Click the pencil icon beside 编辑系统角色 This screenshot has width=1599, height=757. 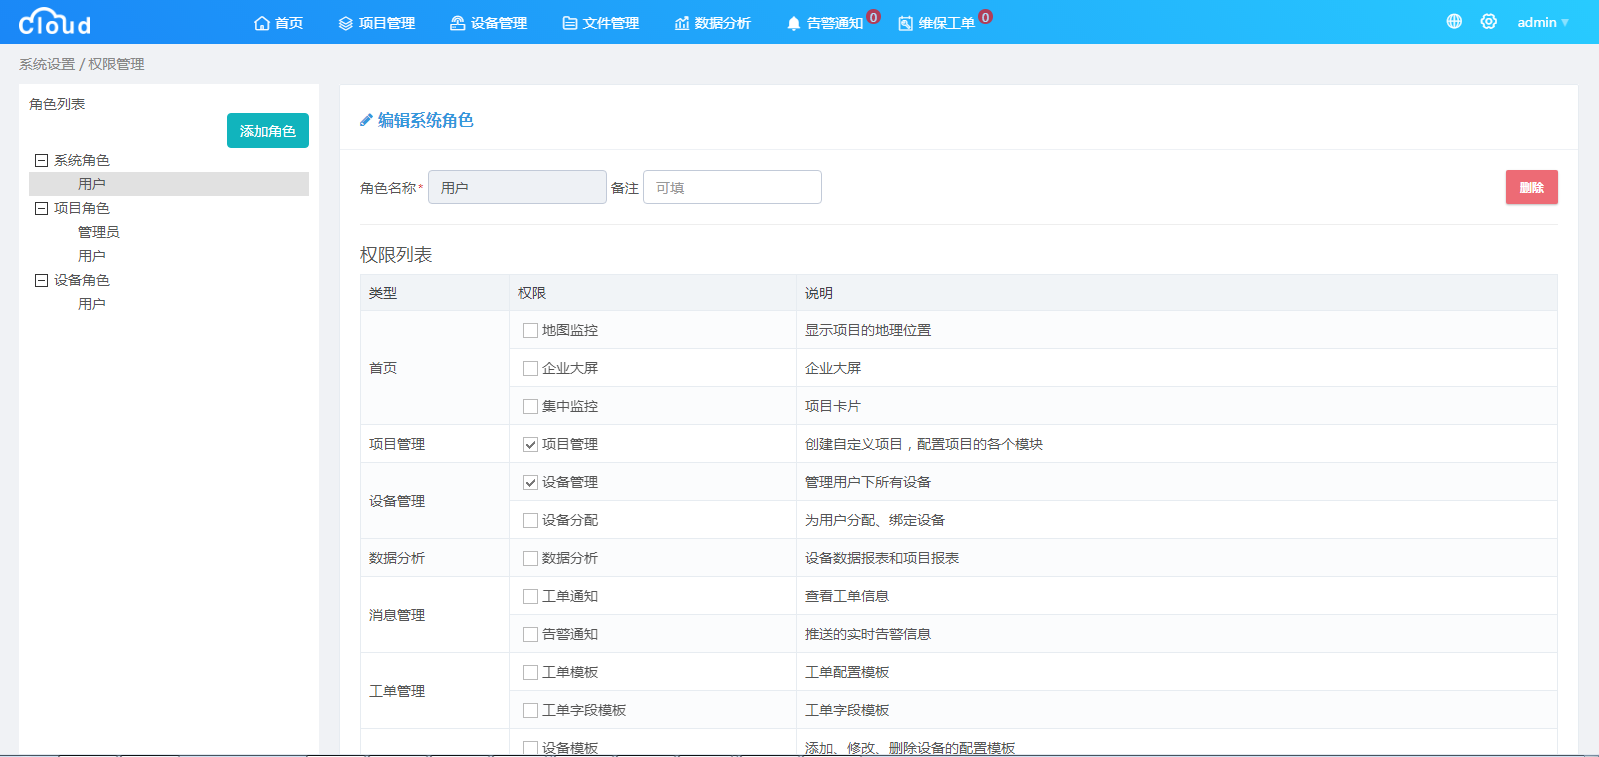[366, 120]
